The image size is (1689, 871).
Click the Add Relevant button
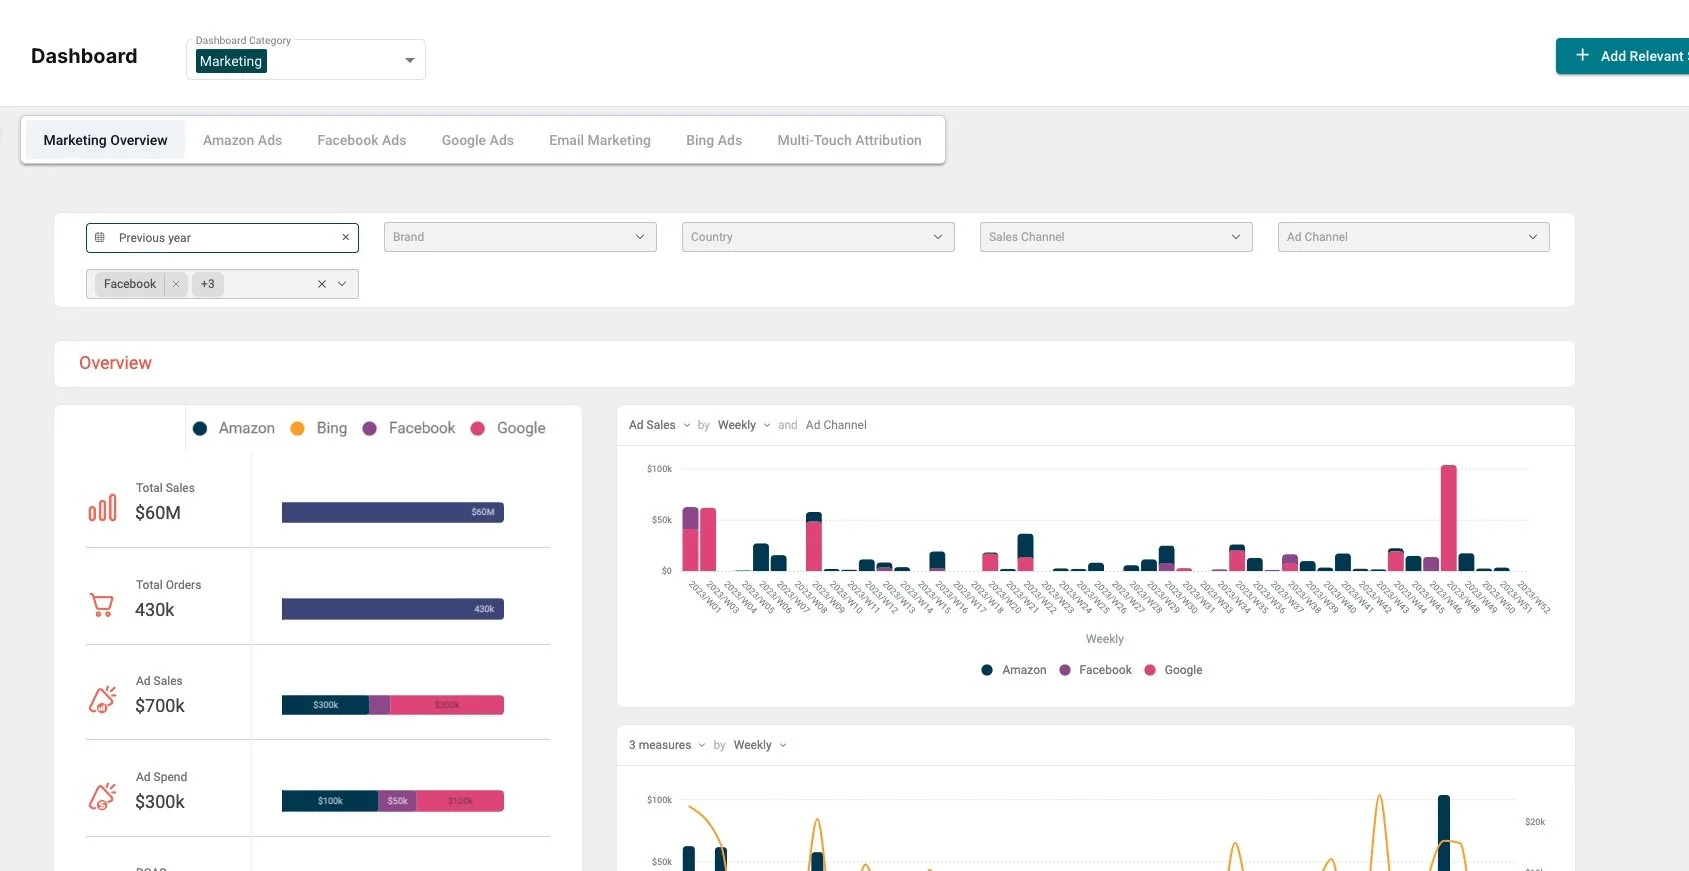coord(1622,56)
